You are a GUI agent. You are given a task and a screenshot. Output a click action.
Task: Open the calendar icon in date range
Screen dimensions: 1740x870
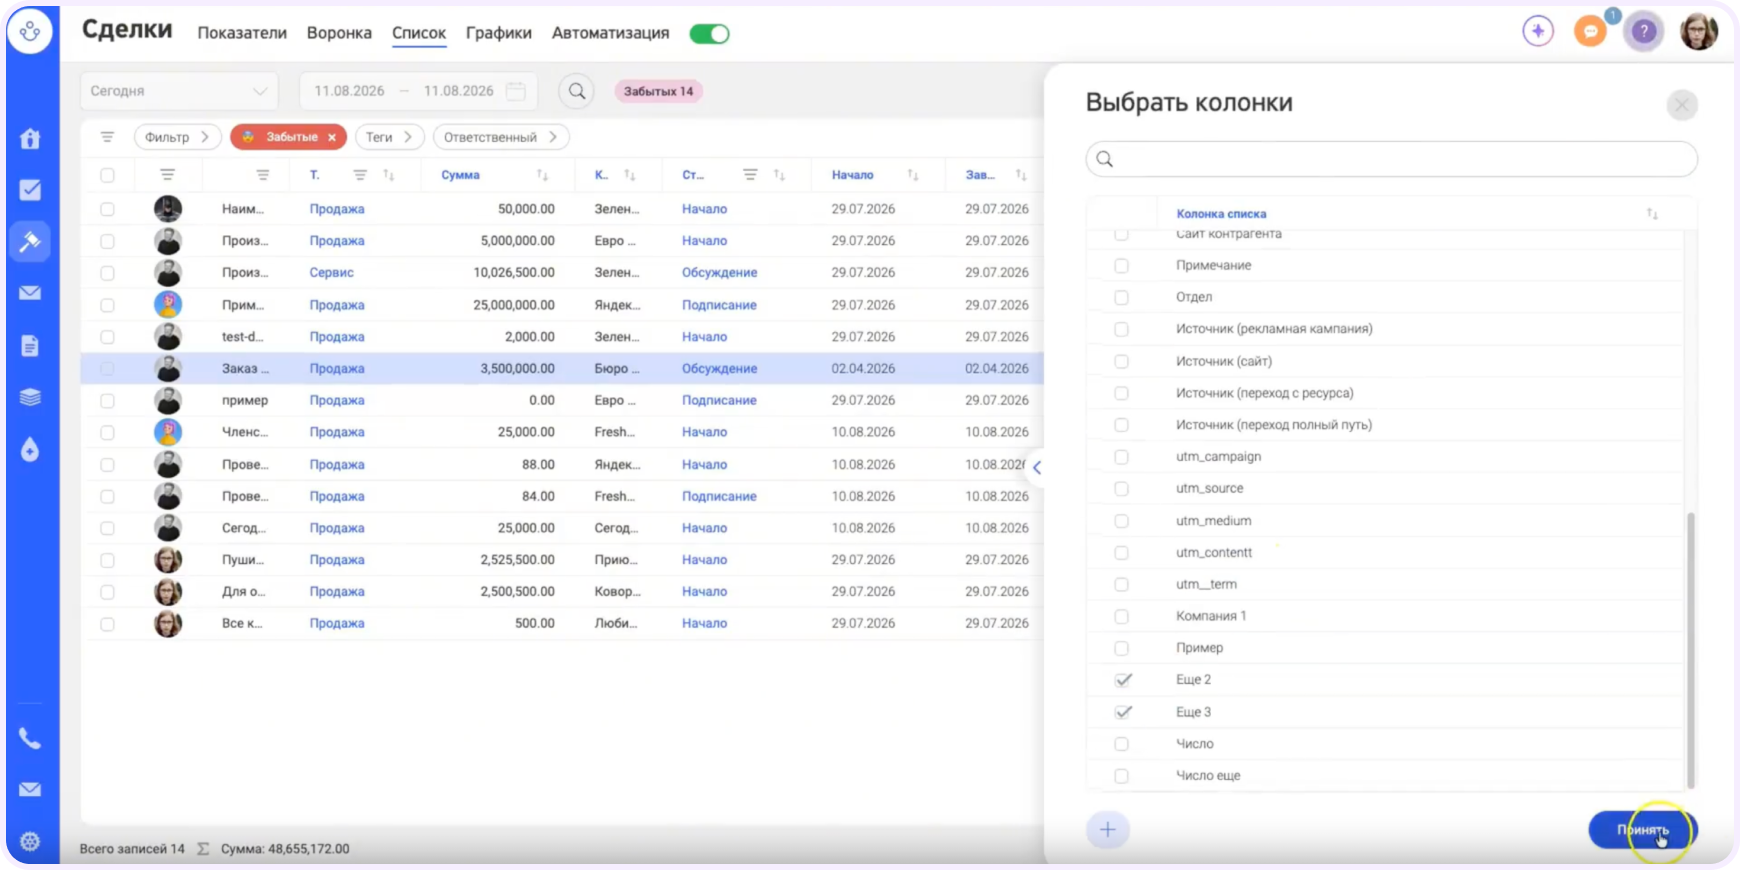(516, 91)
